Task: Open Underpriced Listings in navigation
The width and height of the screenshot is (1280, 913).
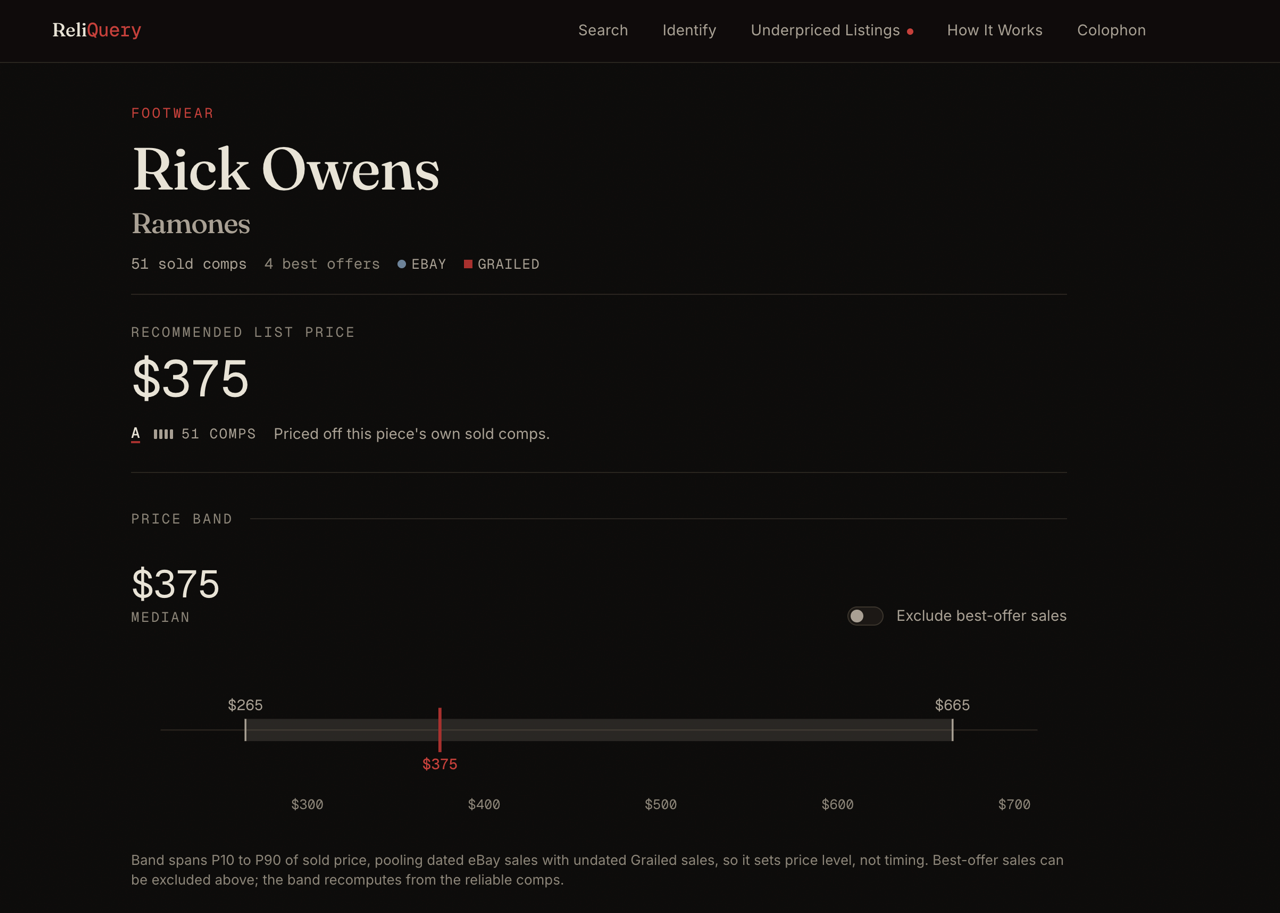Action: [825, 30]
